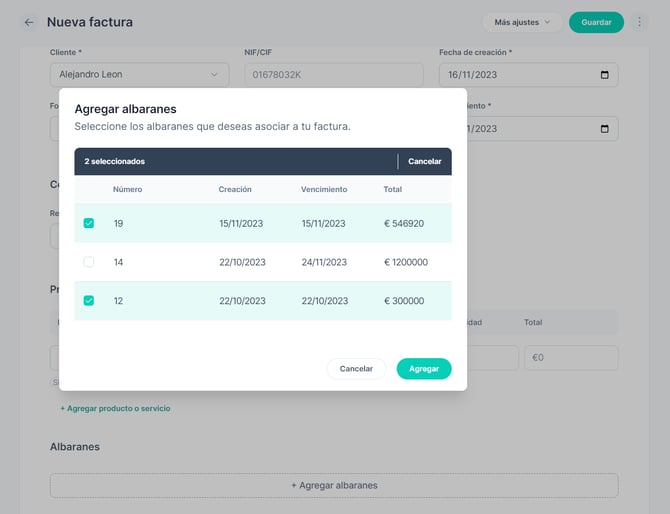Click Agregar in the dialog
The height and width of the screenshot is (514, 670).
(x=424, y=369)
